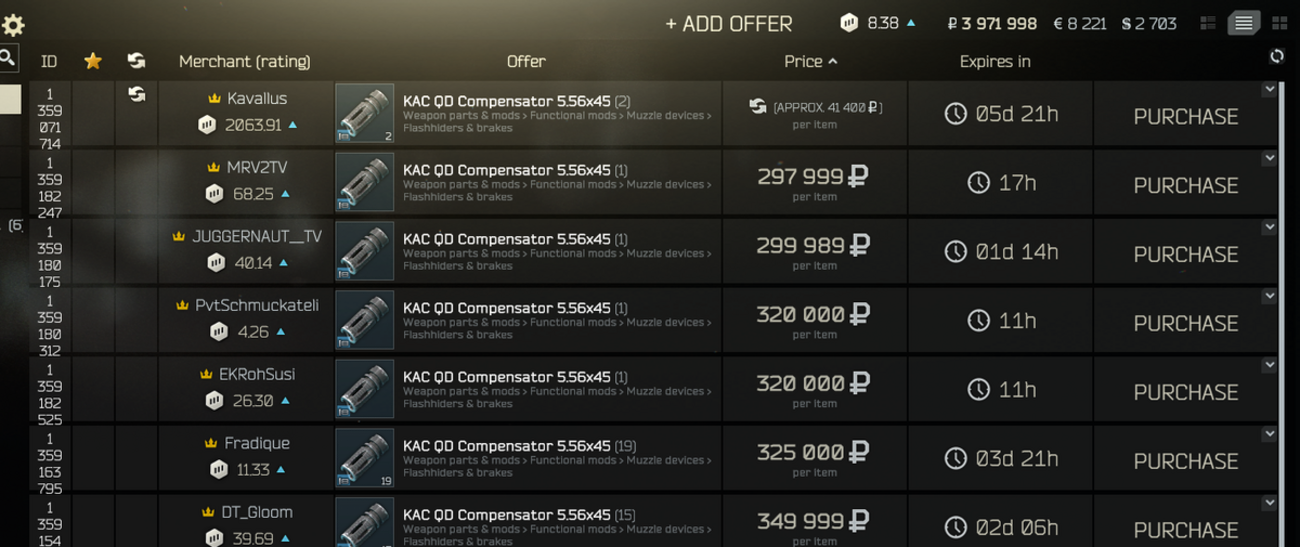Click the ADD OFFER button
The image size is (1300, 547).
[x=729, y=24]
